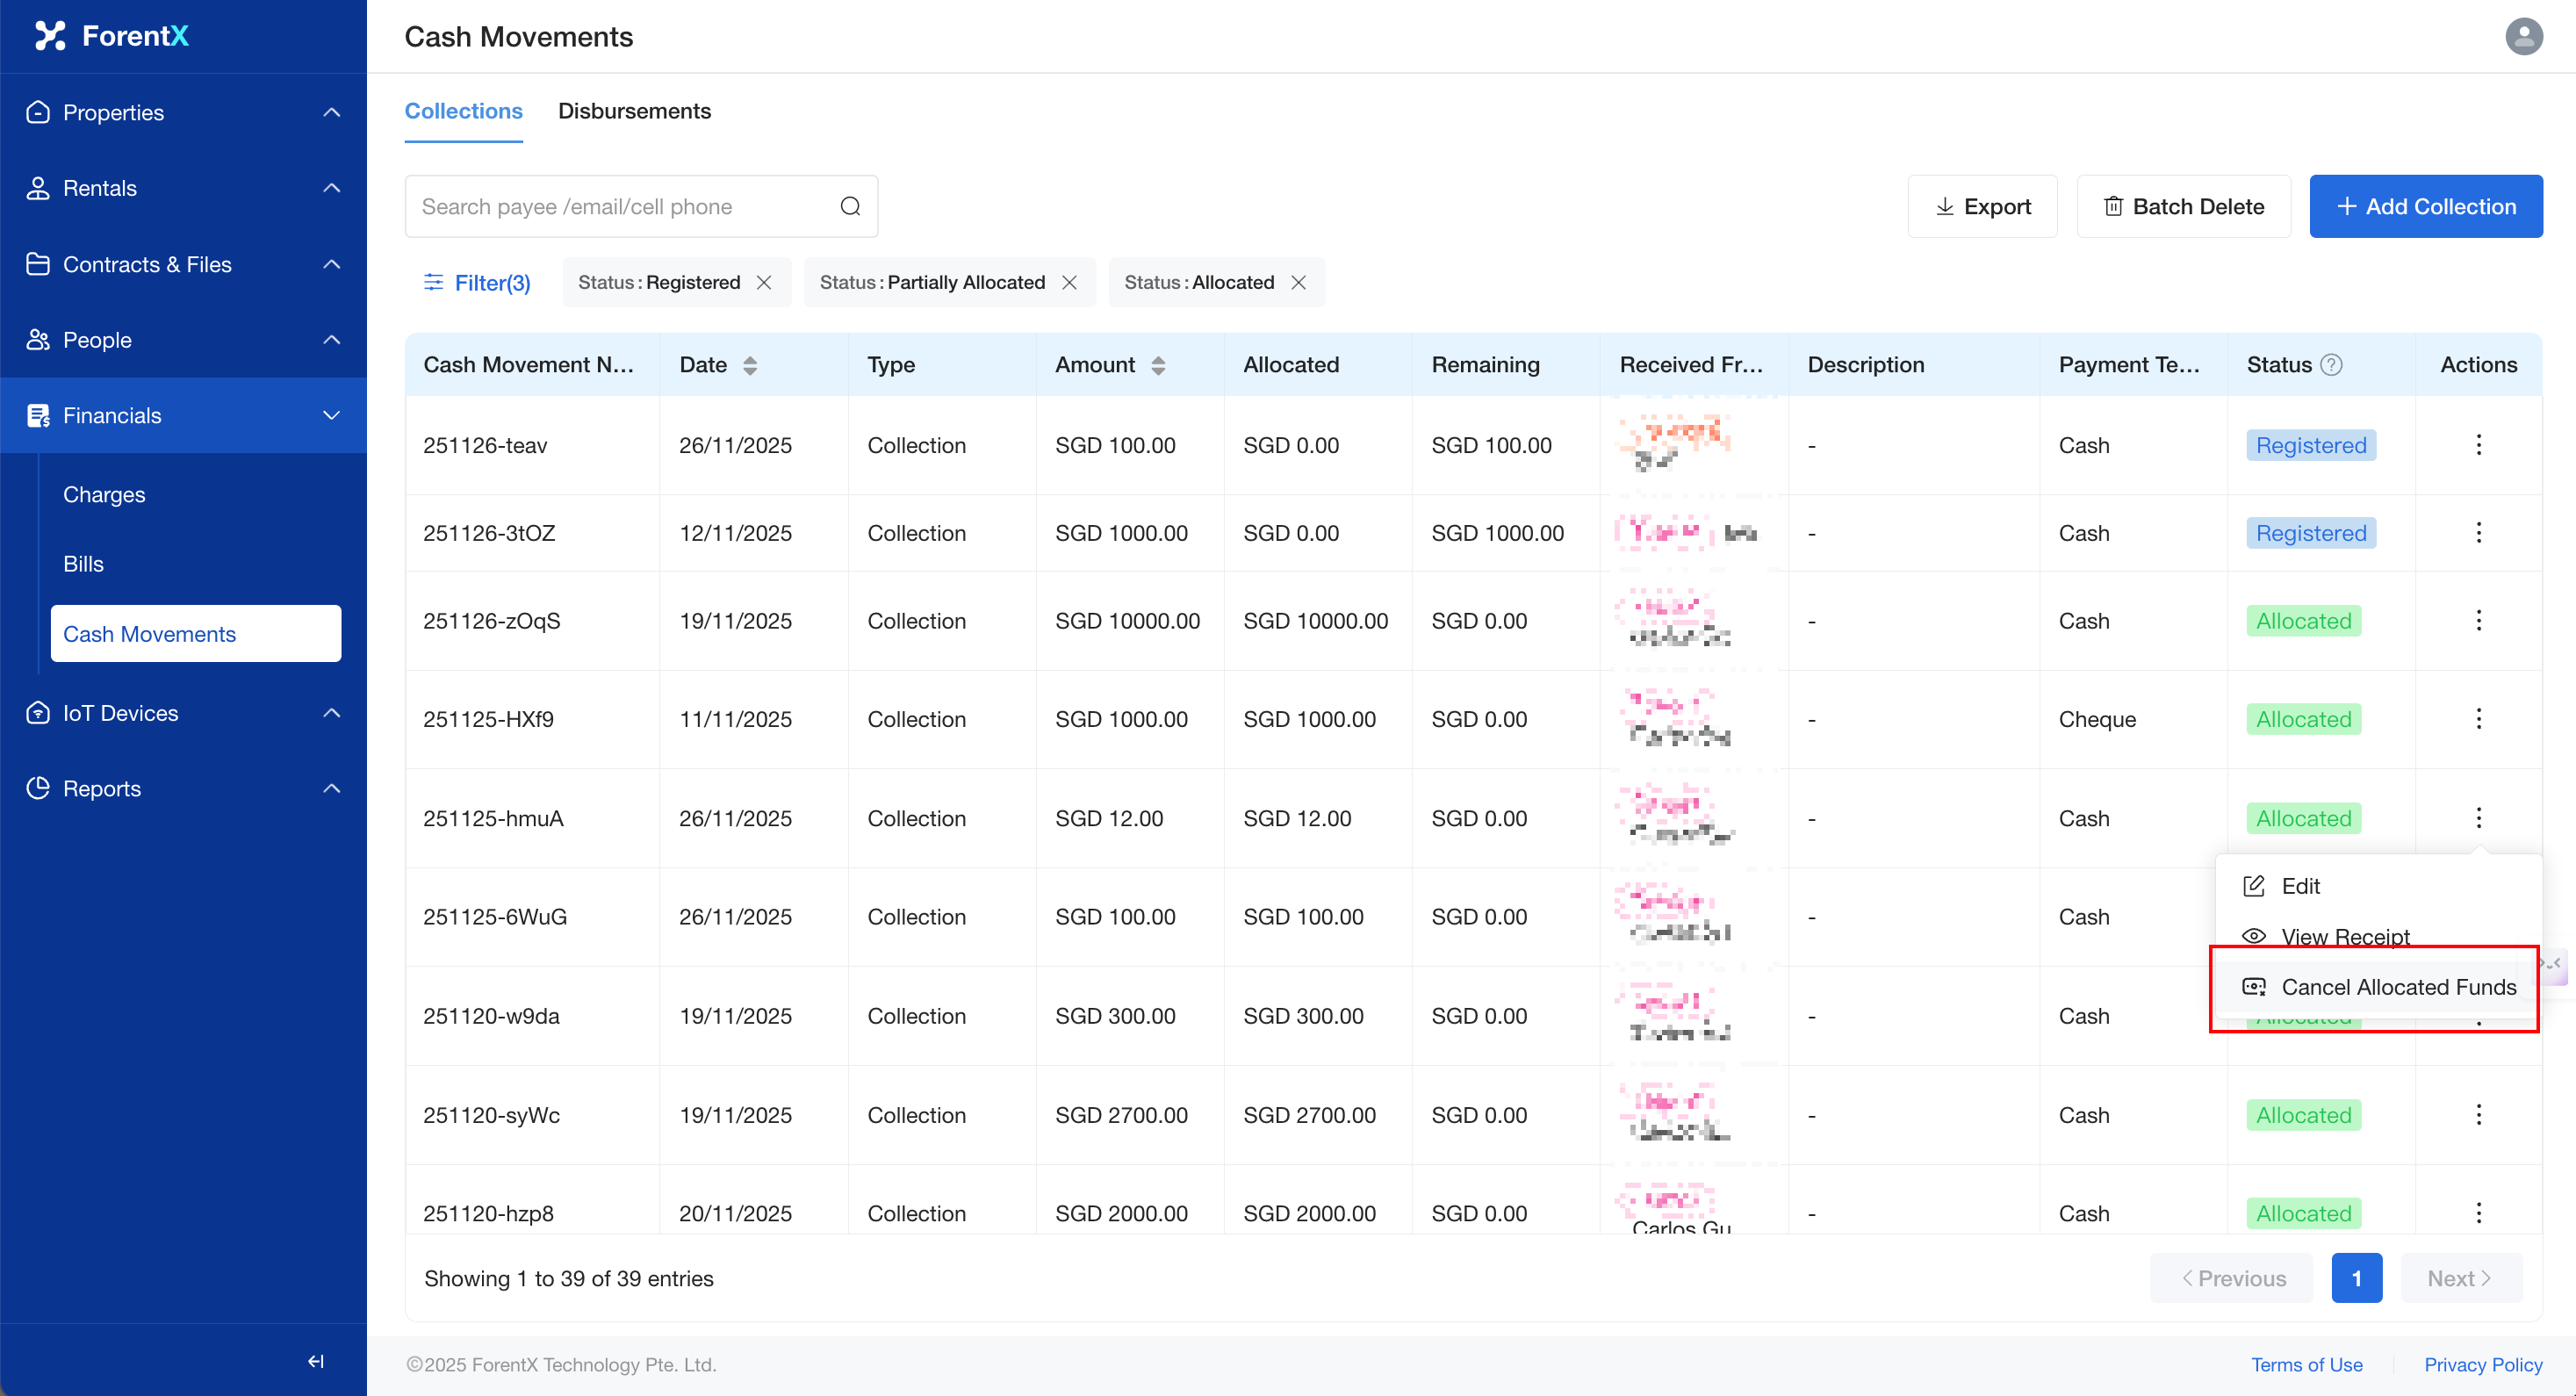
Task: Sort the table by Date column
Action: (750, 365)
